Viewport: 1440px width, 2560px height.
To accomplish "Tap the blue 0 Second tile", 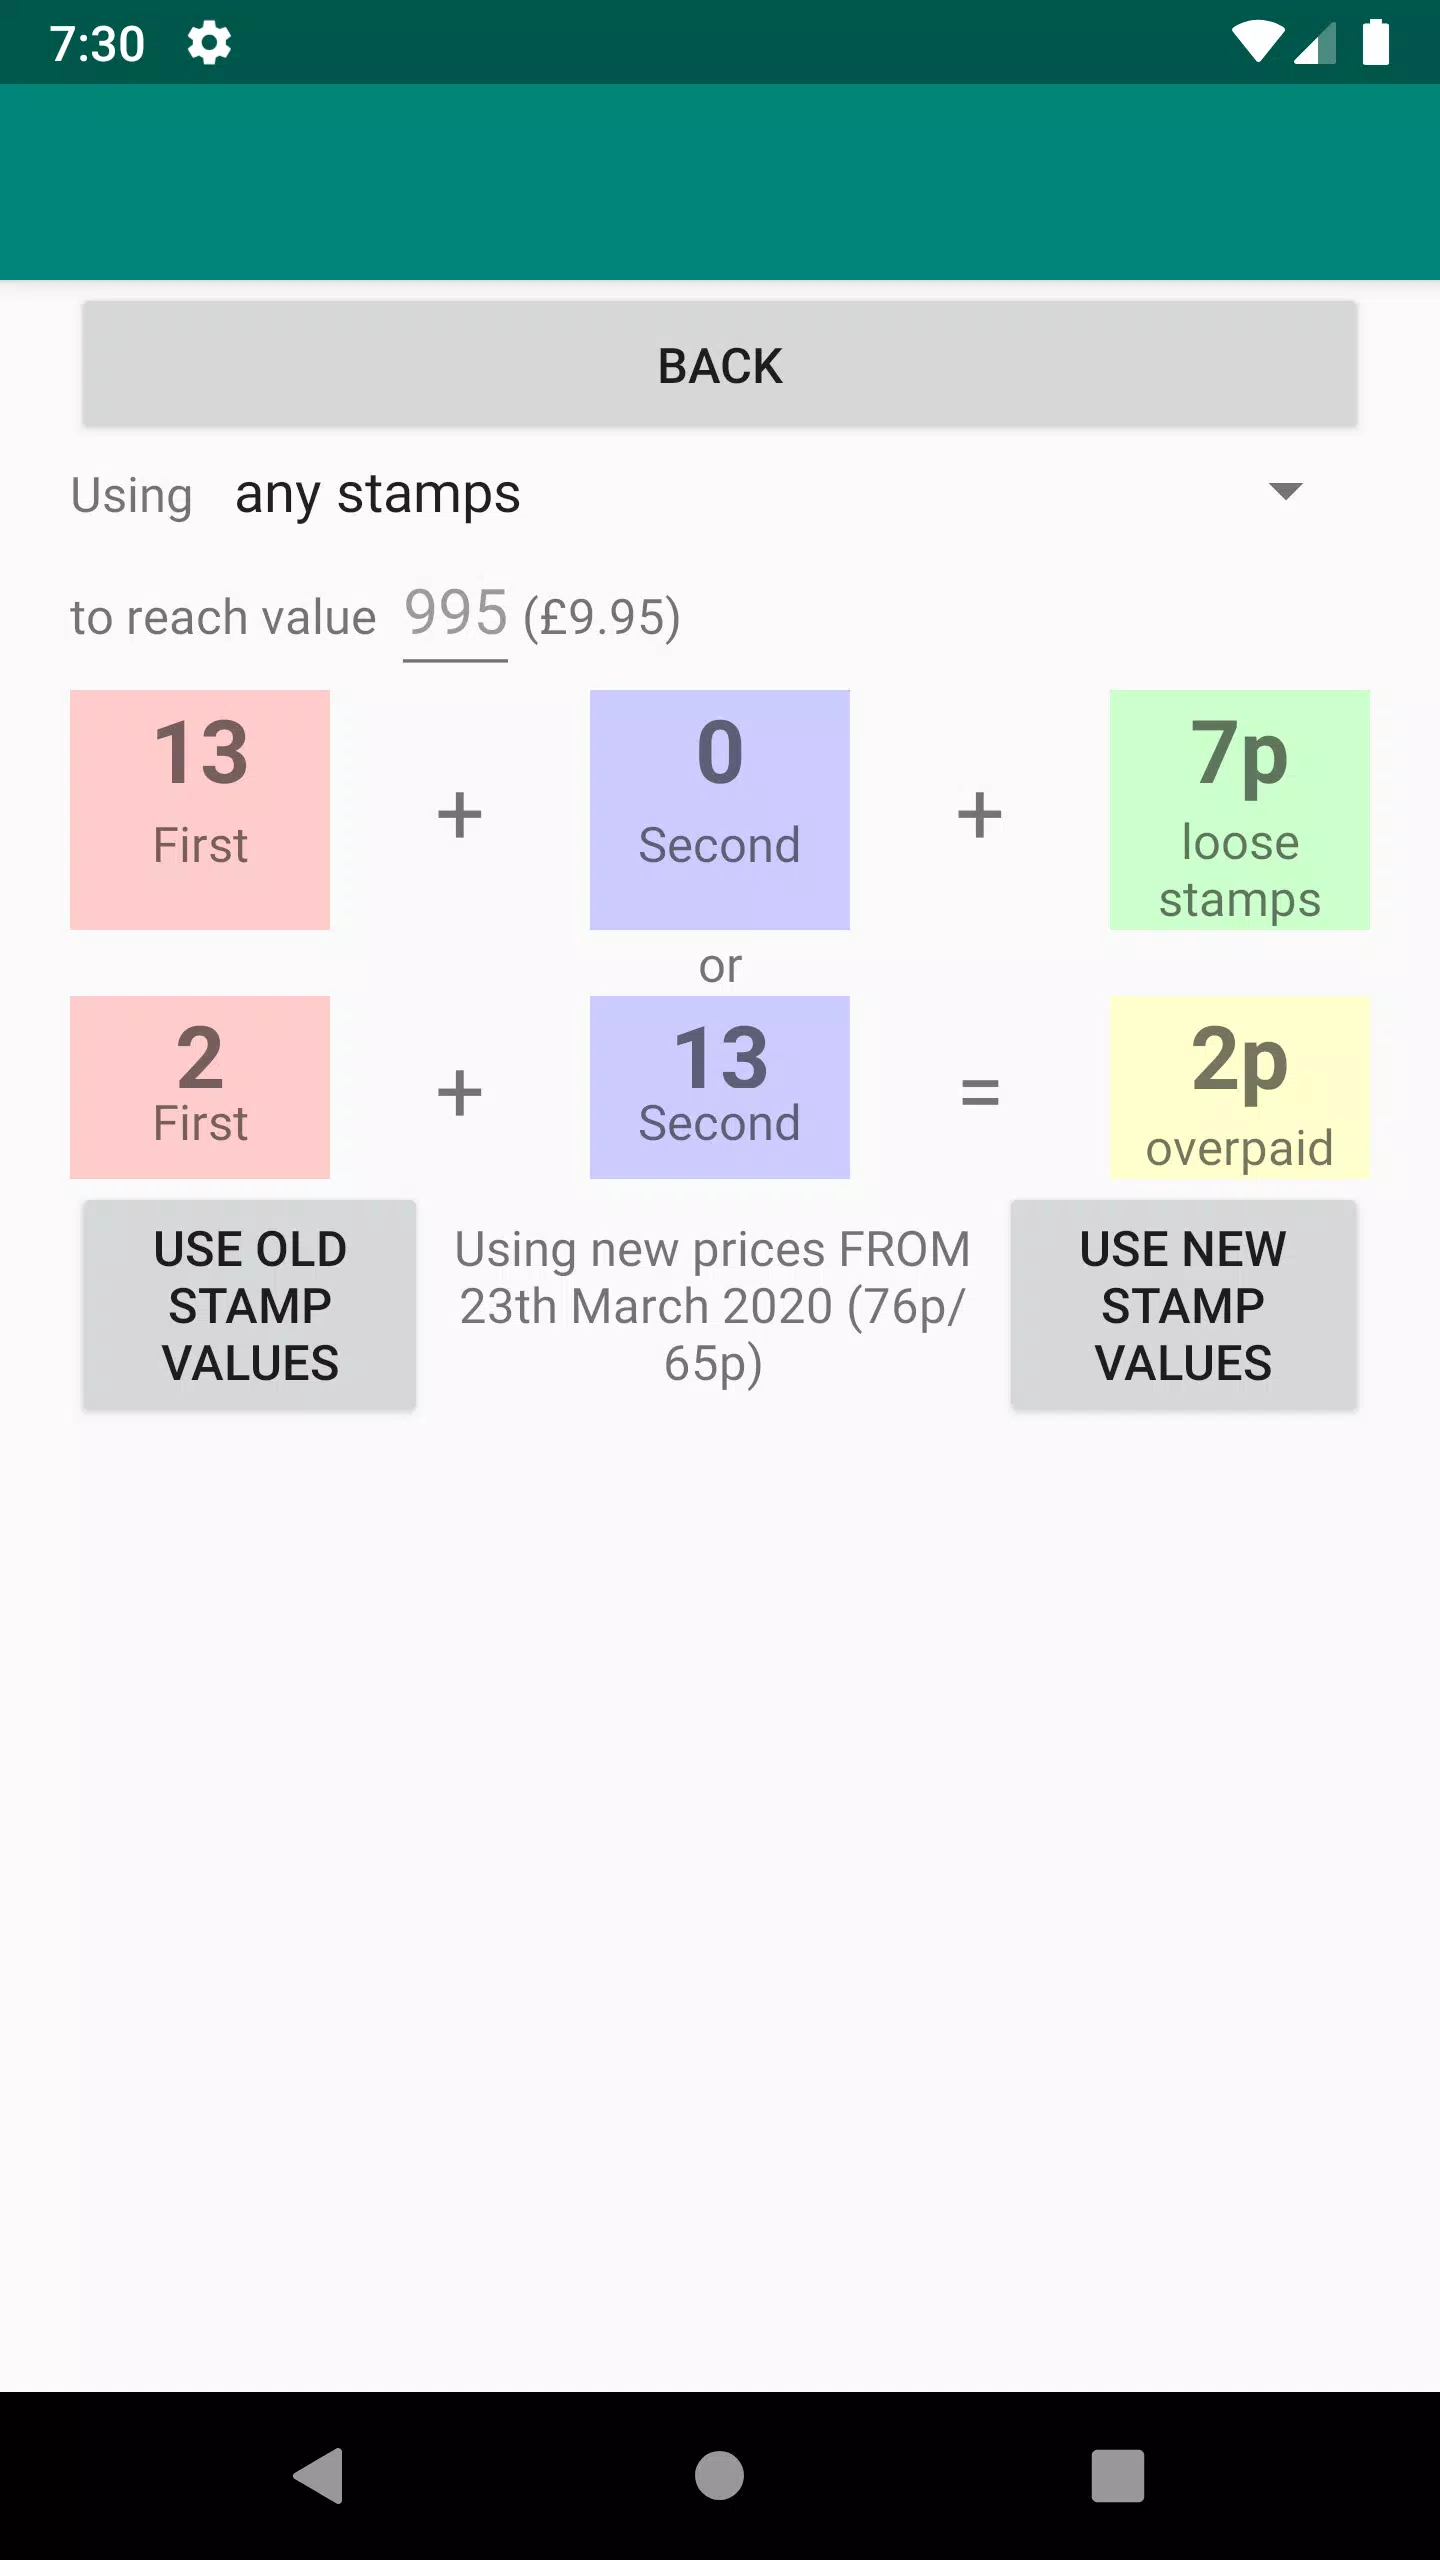I will (x=720, y=810).
